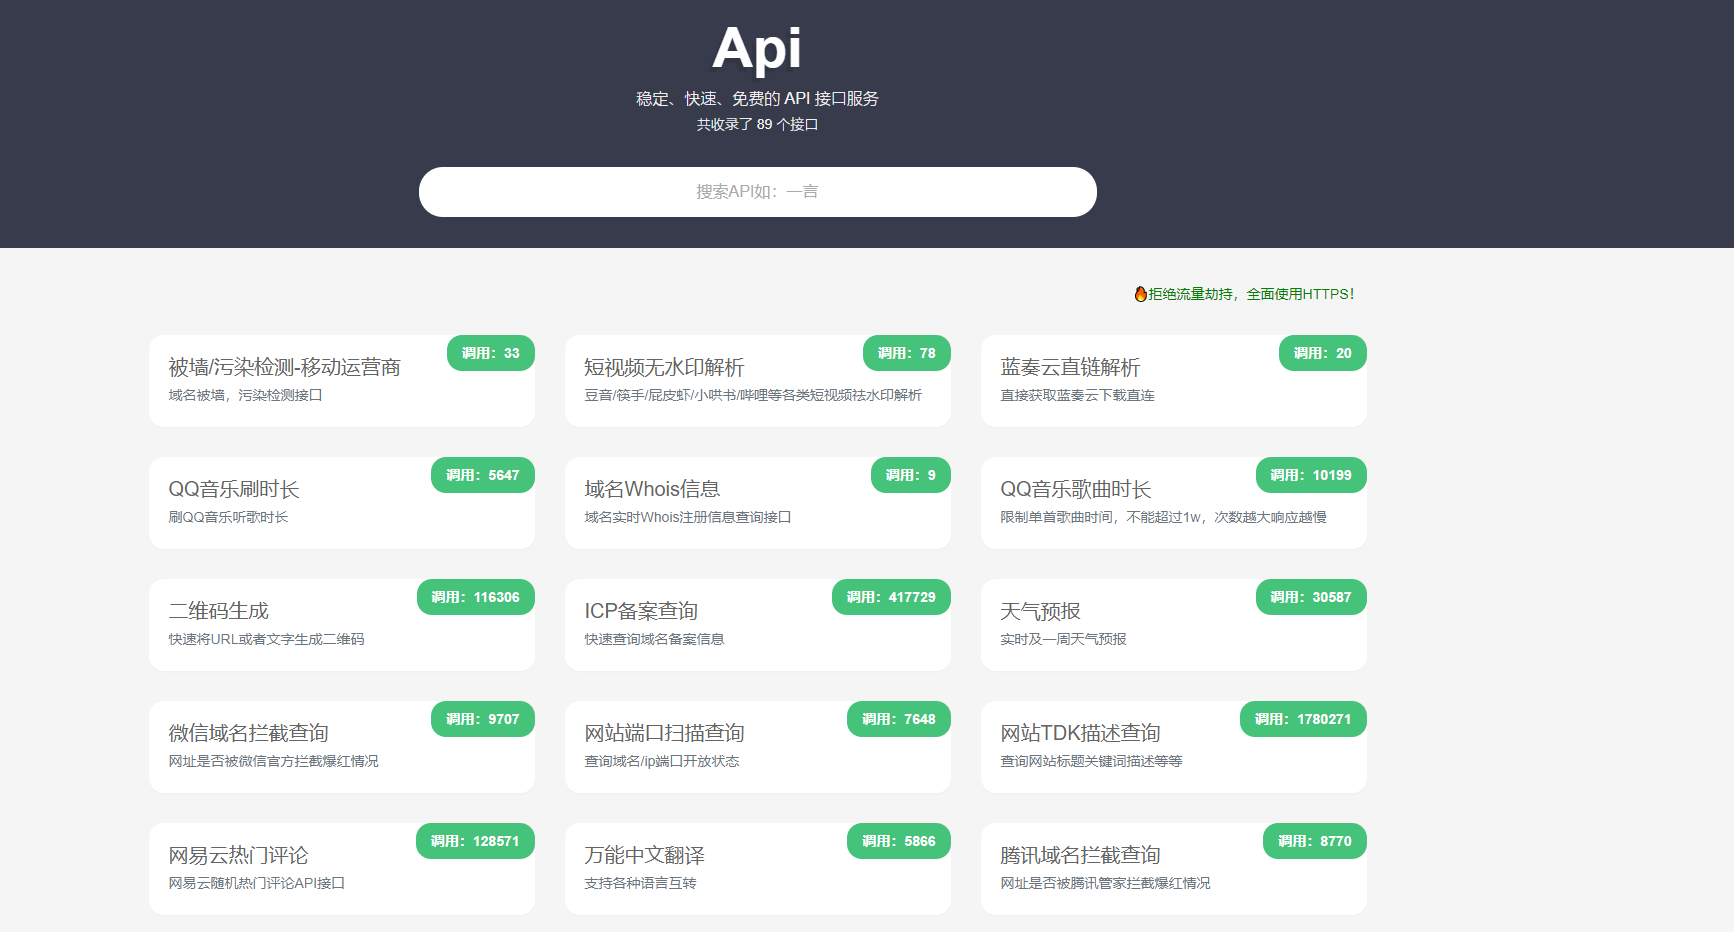Open the 腾讯域名拦截查询 API card
1734x932 pixels.
click(1174, 869)
